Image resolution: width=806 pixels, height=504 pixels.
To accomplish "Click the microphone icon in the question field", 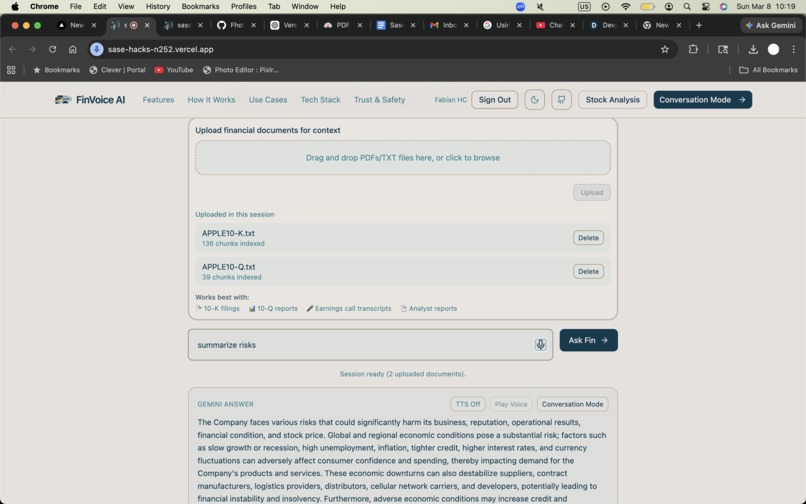I will (x=540, y=345).
